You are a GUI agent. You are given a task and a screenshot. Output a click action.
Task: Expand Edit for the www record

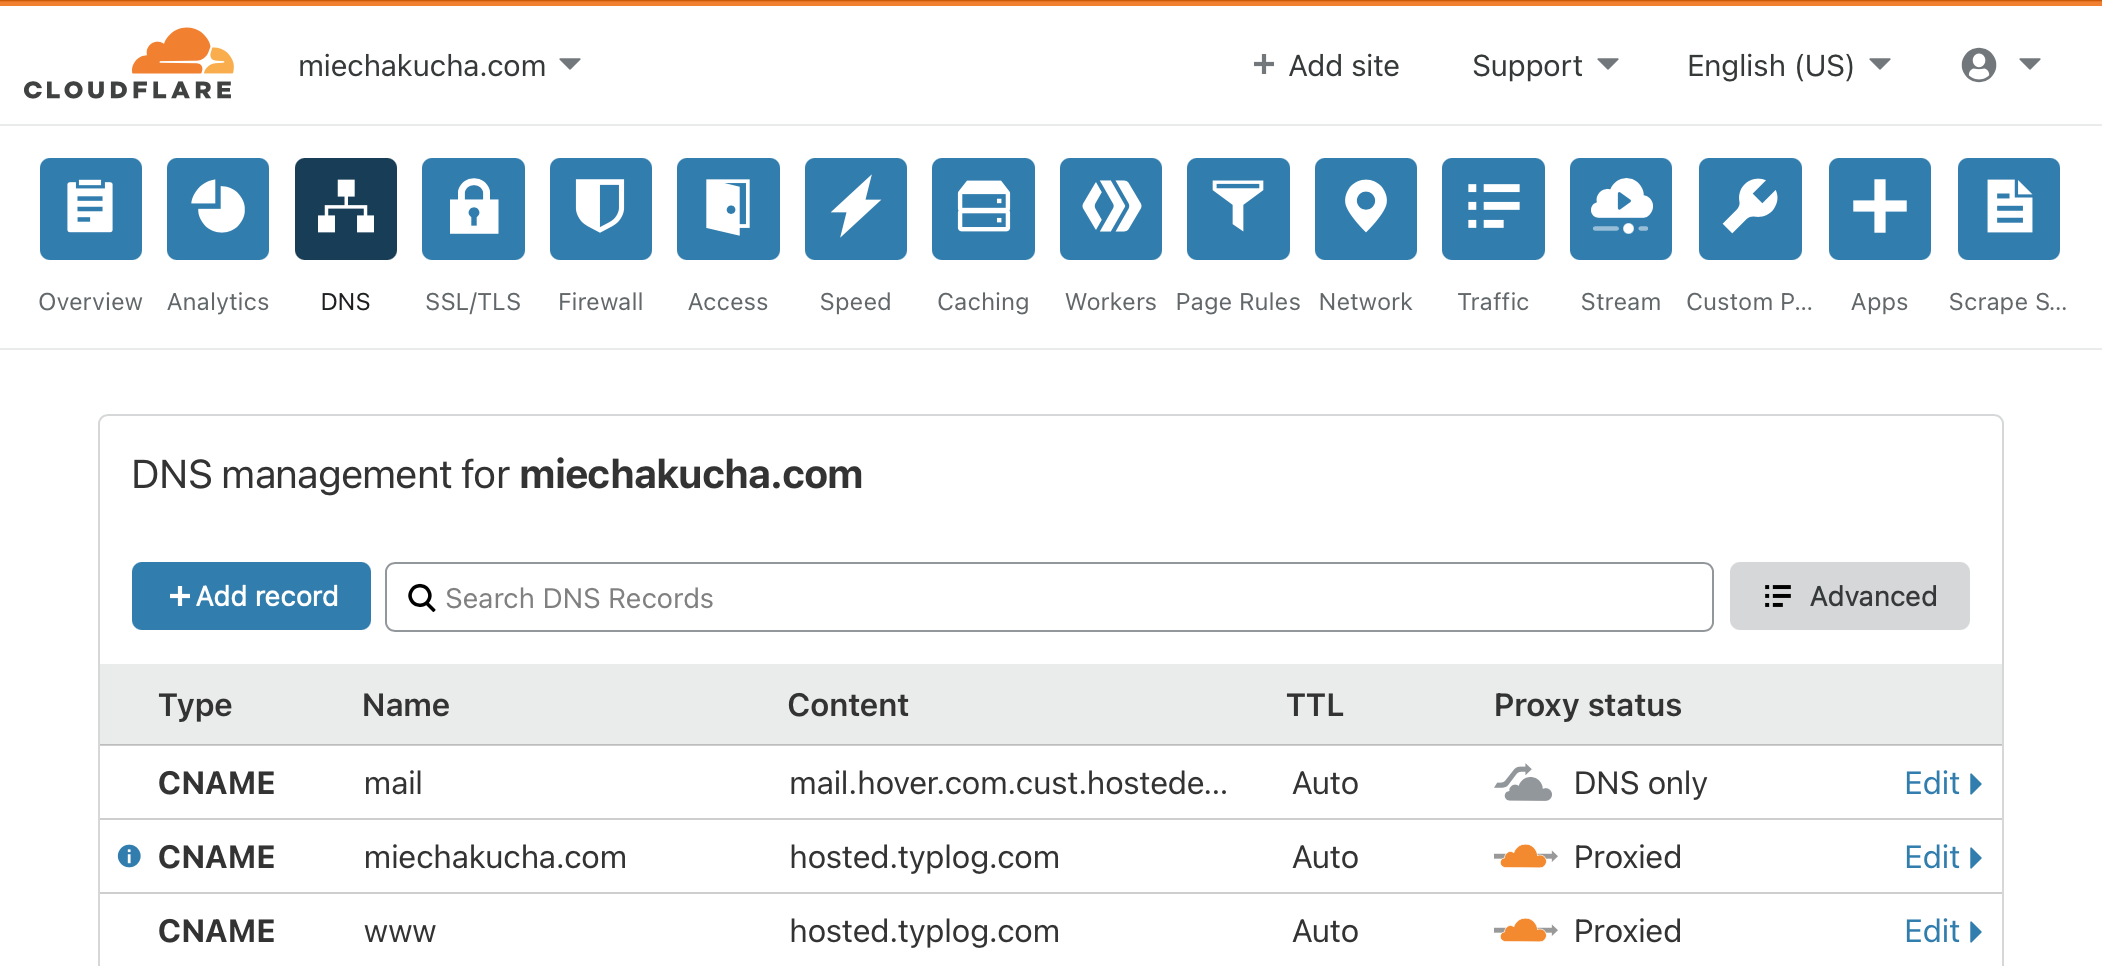point(1943,931)
